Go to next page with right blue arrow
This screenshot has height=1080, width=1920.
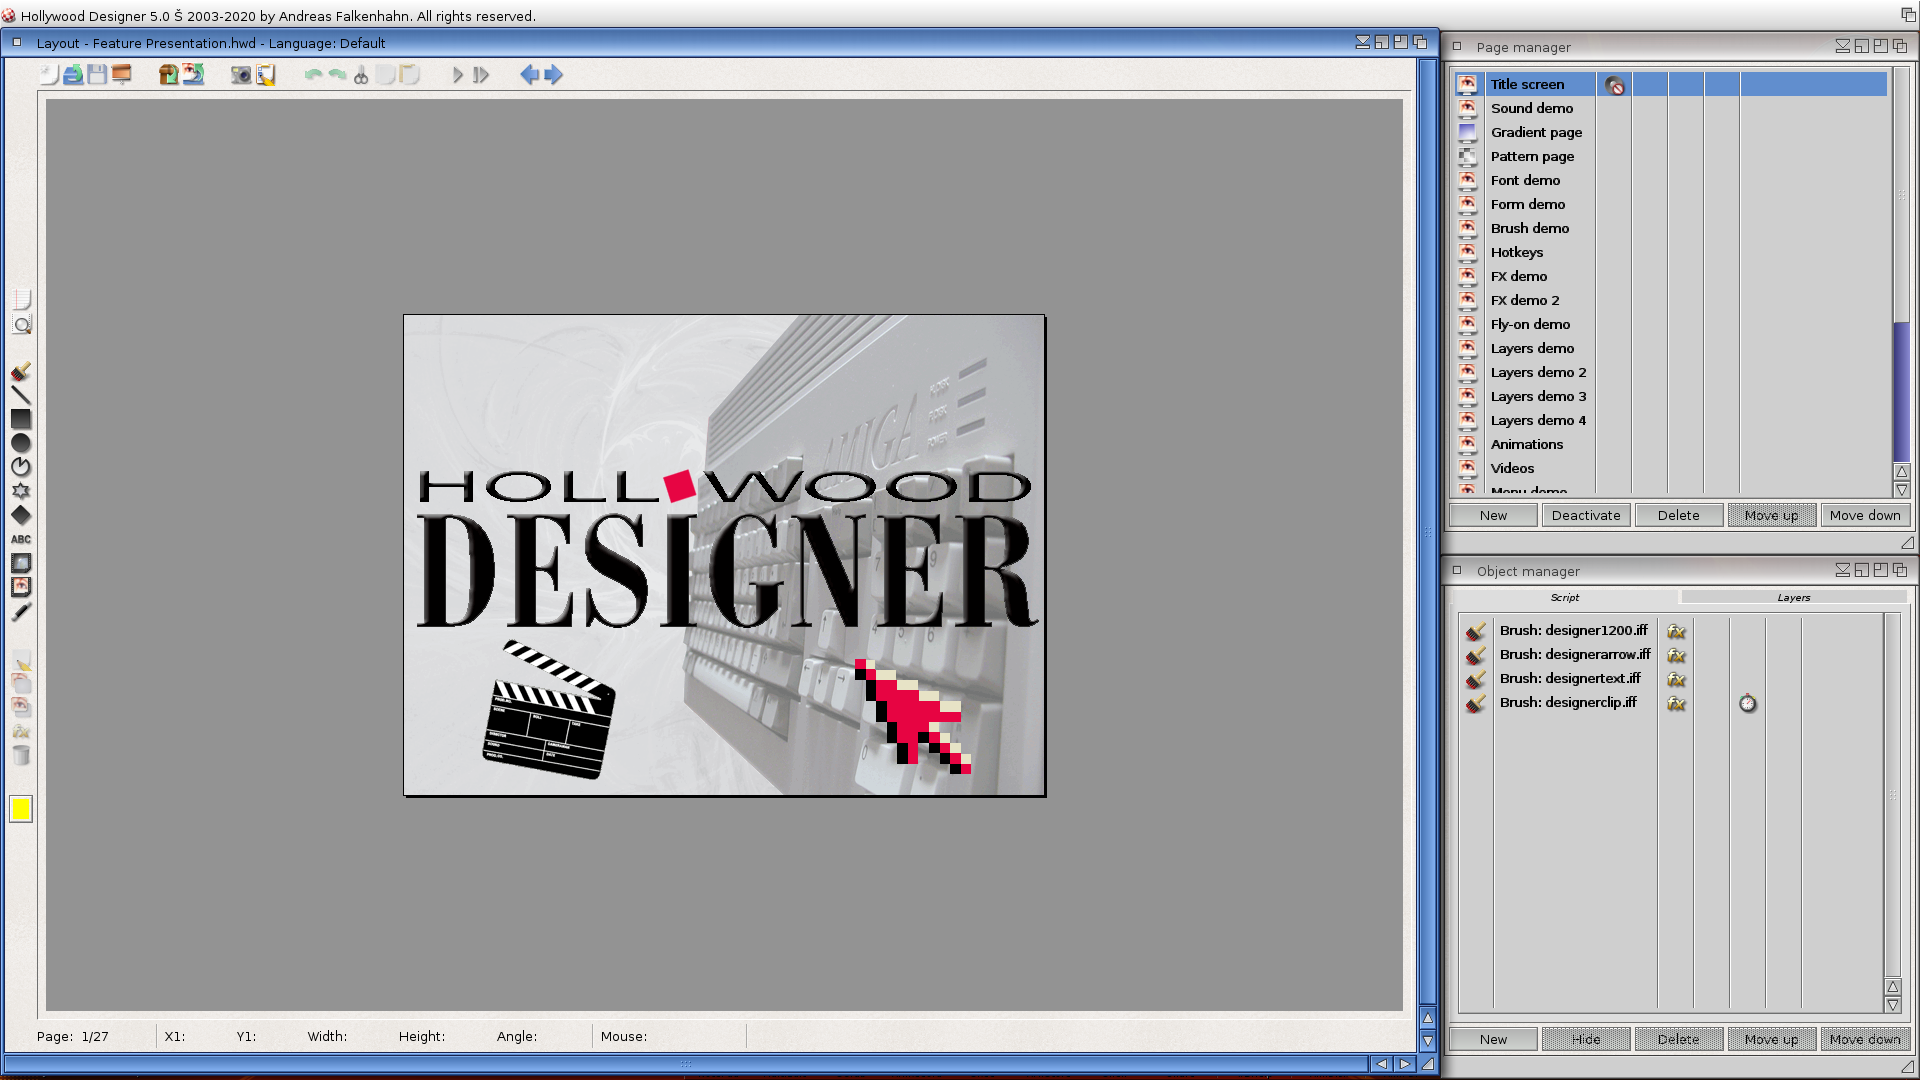click(553, 74)
